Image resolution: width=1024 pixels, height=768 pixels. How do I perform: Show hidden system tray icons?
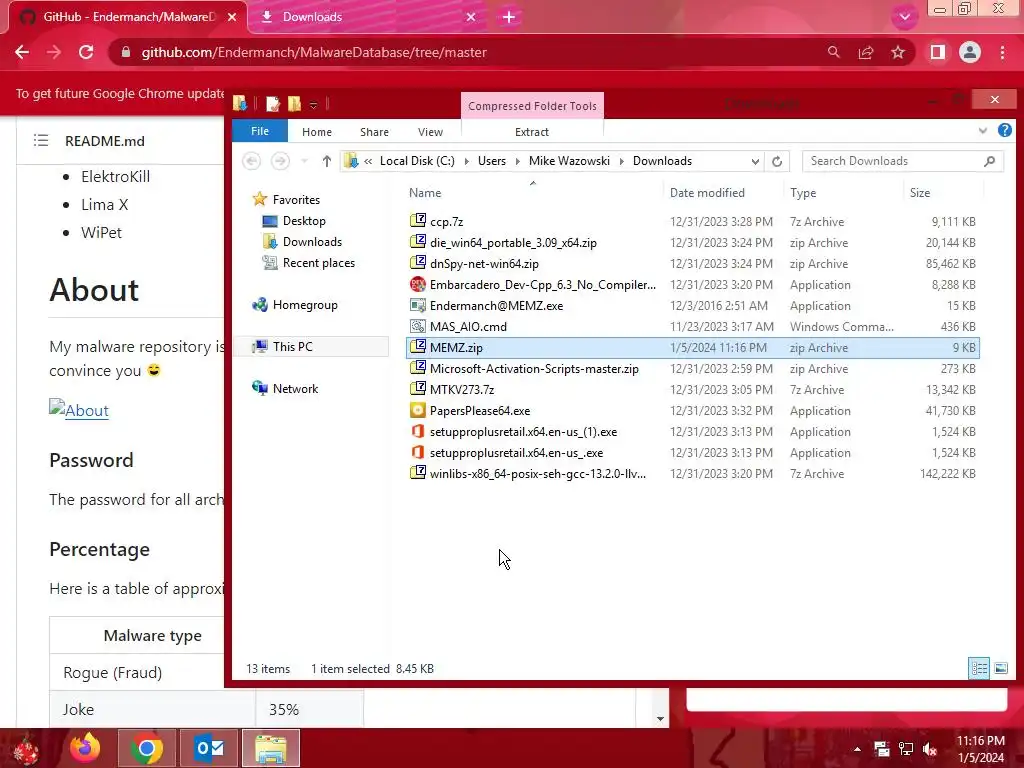(x=857, y=749)
